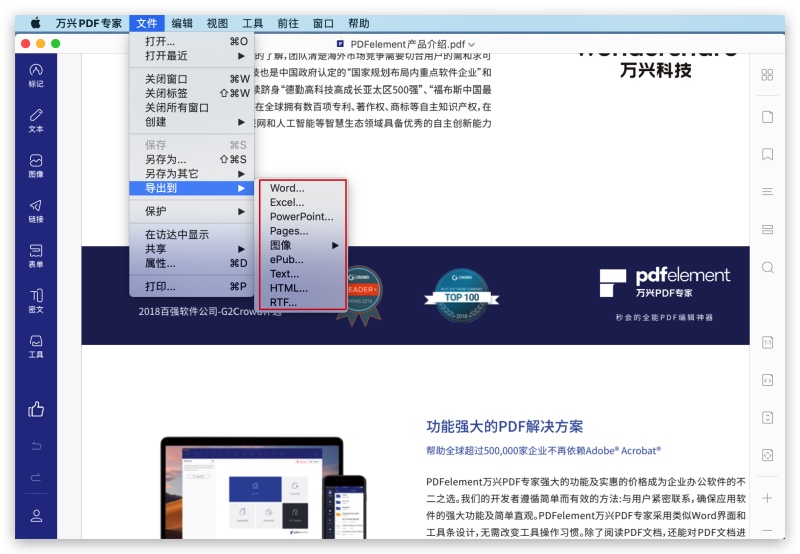Viewport: 800px width, 554px height.
Task: Open the 工具 tools panel in sidebar
Action: click(36, 346)
